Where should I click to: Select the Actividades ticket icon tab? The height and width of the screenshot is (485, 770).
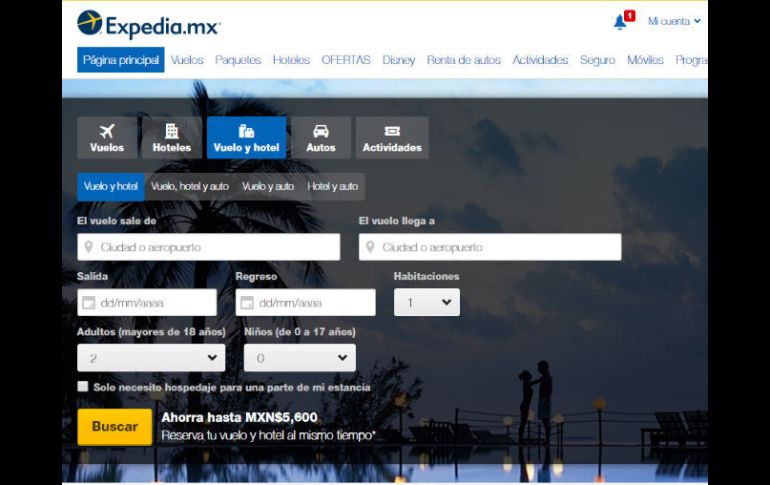point(392,138)
